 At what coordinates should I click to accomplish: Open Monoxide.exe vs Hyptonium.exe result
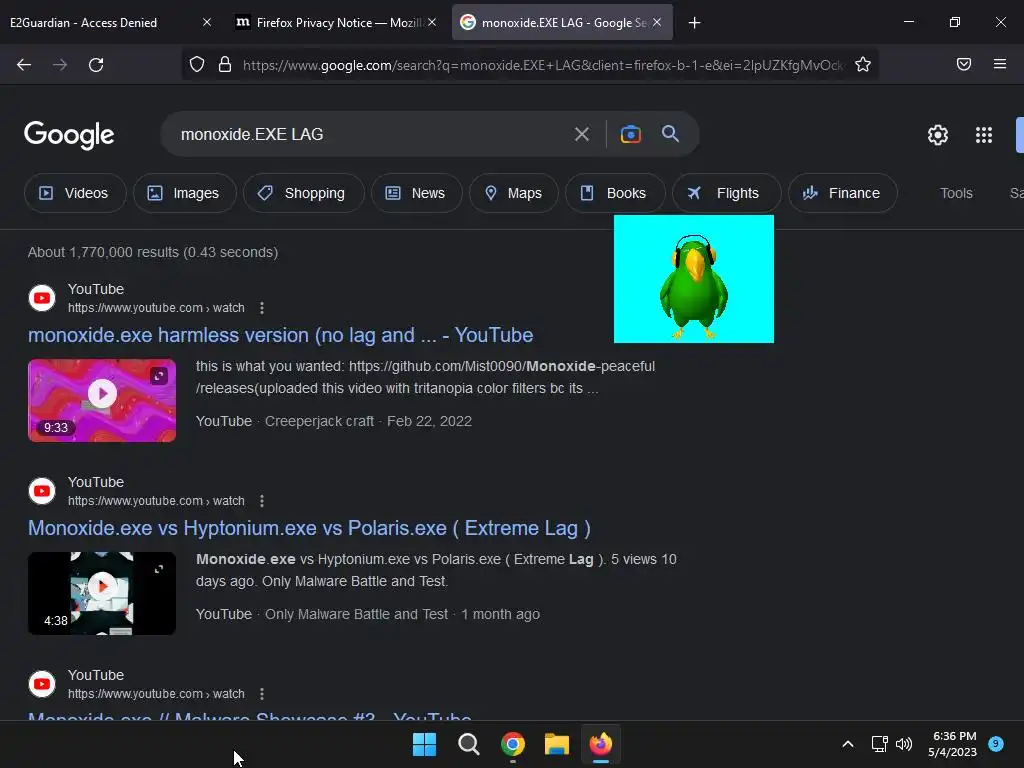pyautogui.click(x=309, y=528)
